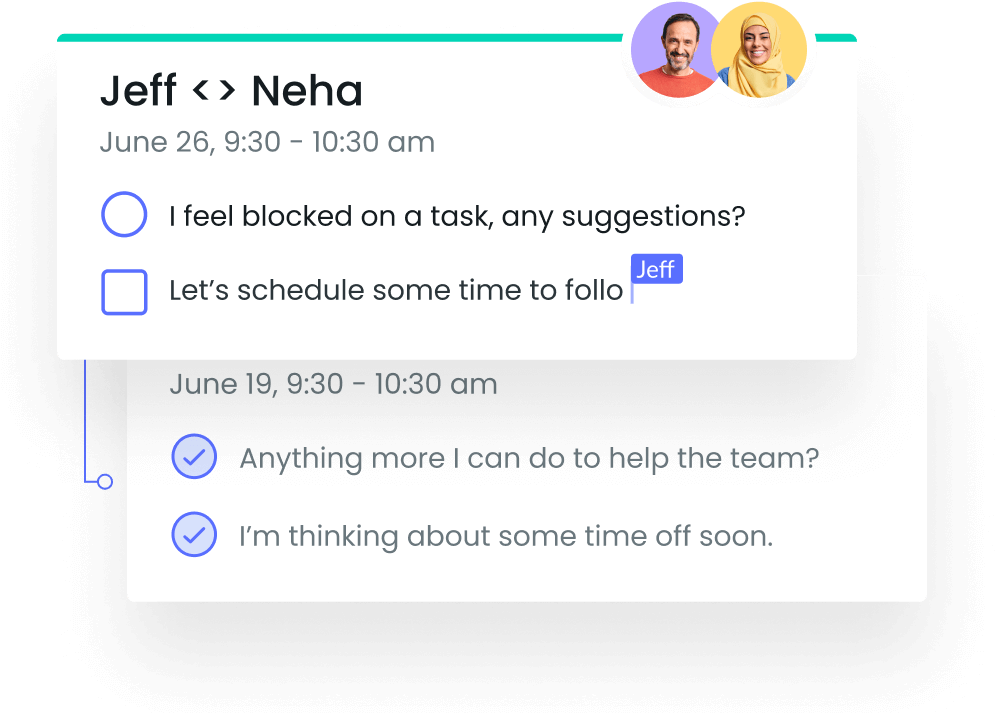Edit the text 'I feel blocked on a task, any suggestions?'
The image size is (1008, 713).
[x=457, y=217]
